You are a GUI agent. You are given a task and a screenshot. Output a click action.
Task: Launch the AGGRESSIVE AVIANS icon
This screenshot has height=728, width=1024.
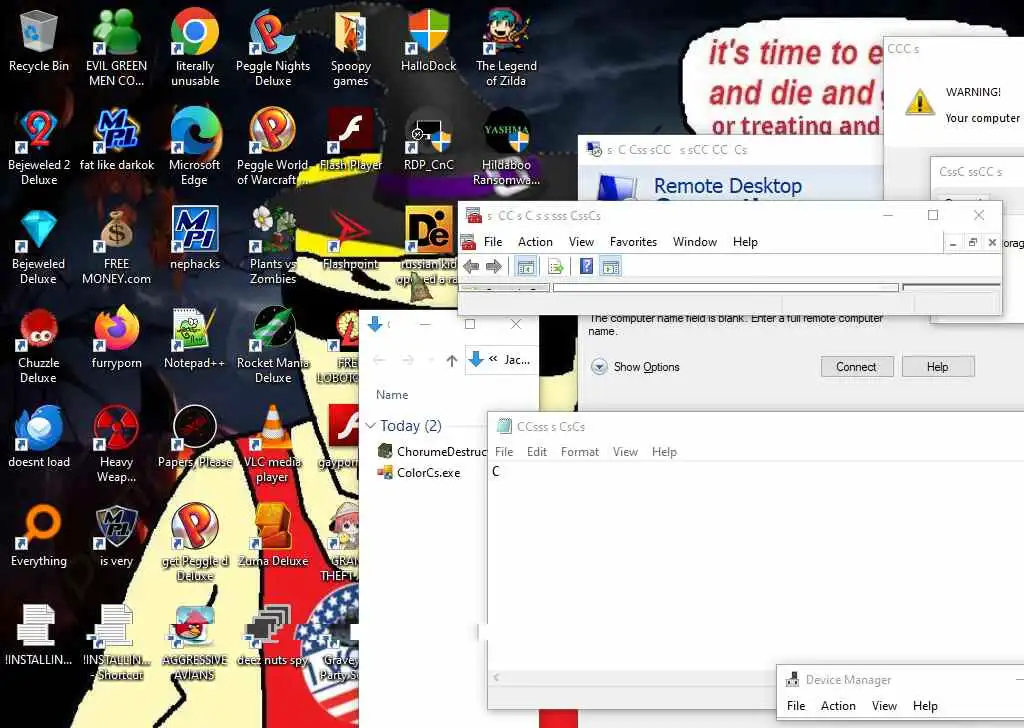[x=195, y=642]
